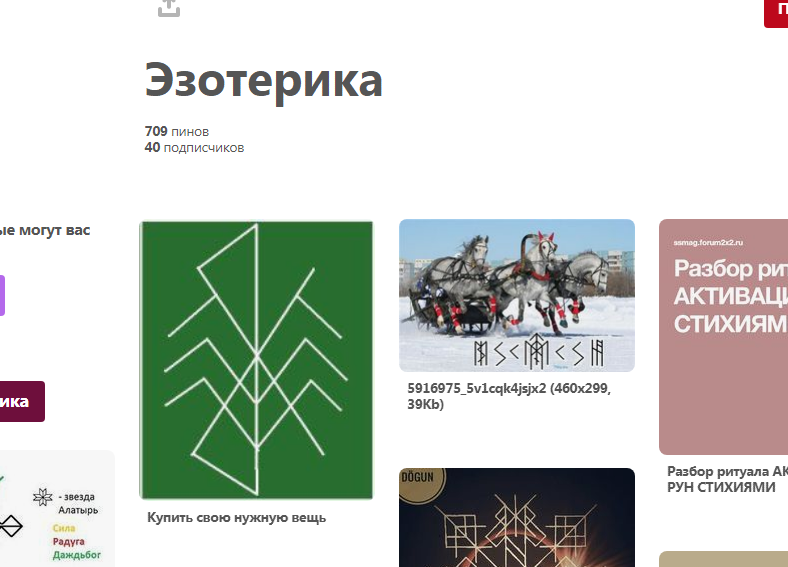This screenshot has height=567, width=788.
Task: Open the beige pin at the bottom right
Action: coord(723,559)
